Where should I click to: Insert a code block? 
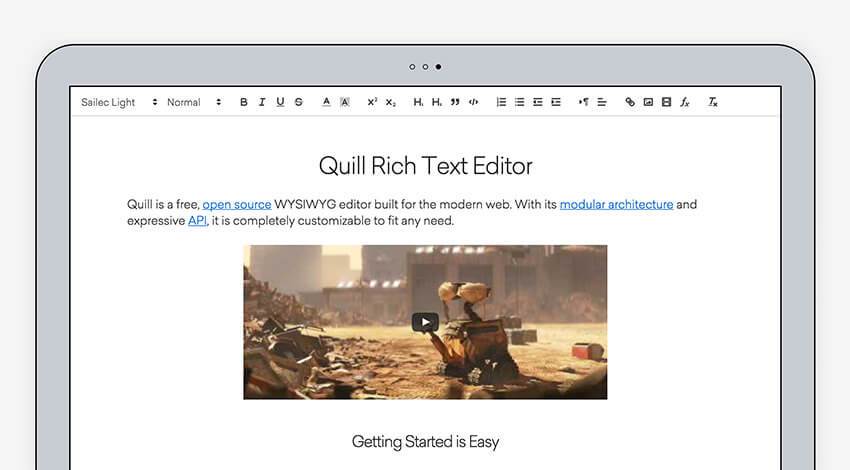(473, 102)
